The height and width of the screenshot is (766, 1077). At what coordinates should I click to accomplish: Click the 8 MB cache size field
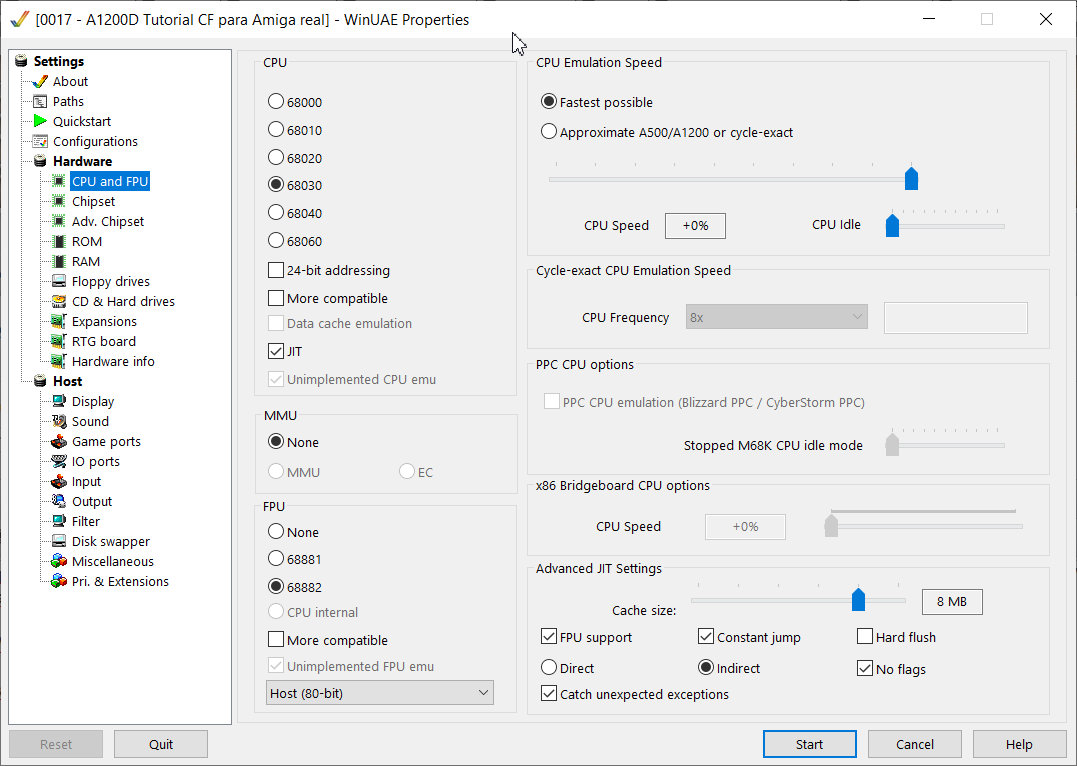[952, 601]
